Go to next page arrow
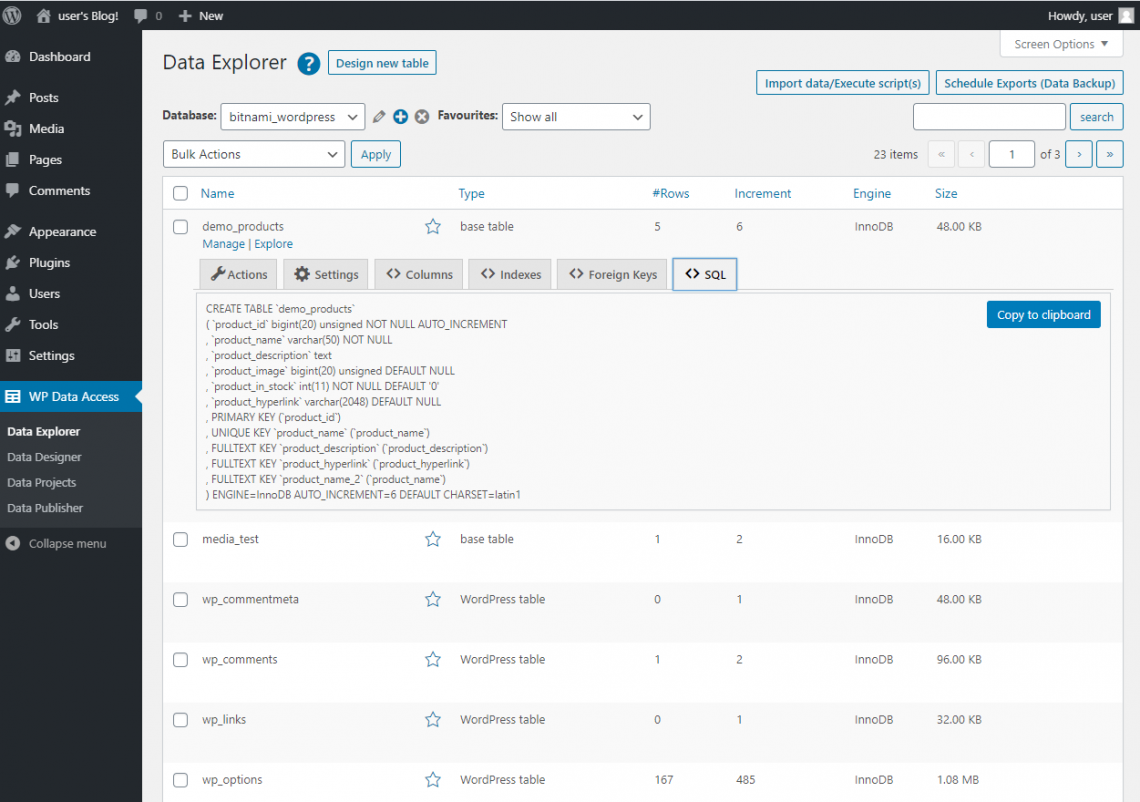The width and height of the screenshot is (1140, 802). (x=1079, y=154)
